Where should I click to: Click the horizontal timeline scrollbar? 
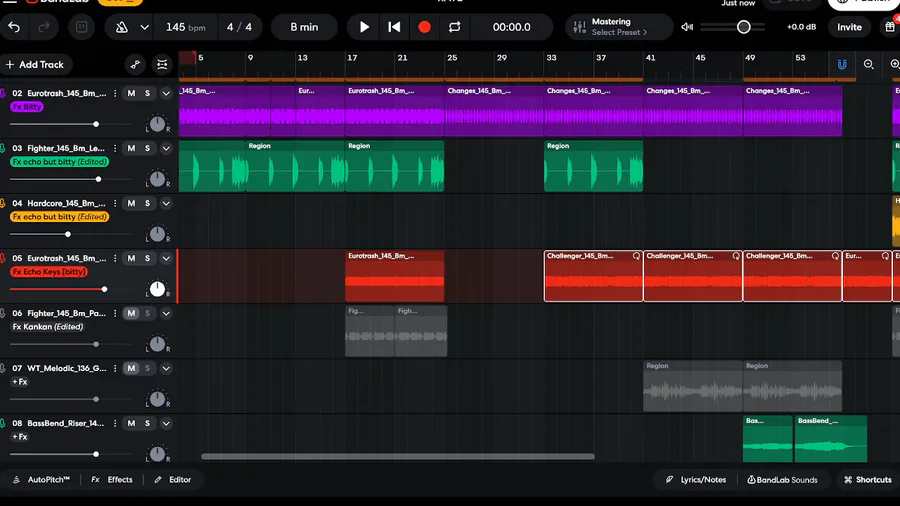pos(398,457)
